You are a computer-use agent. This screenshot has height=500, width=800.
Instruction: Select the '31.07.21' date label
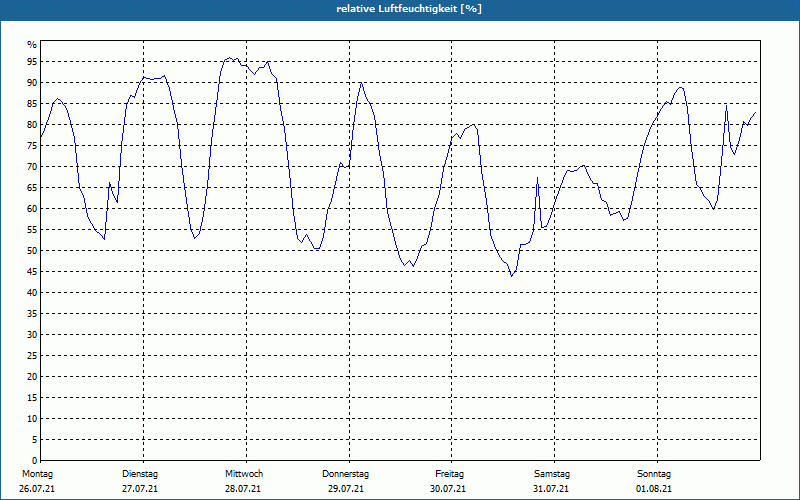pos(551,489)
